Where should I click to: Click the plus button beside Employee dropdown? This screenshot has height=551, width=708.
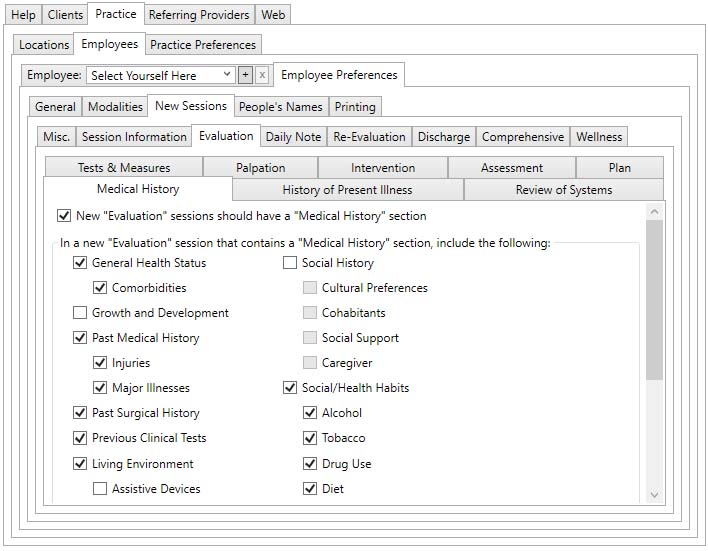245,75
